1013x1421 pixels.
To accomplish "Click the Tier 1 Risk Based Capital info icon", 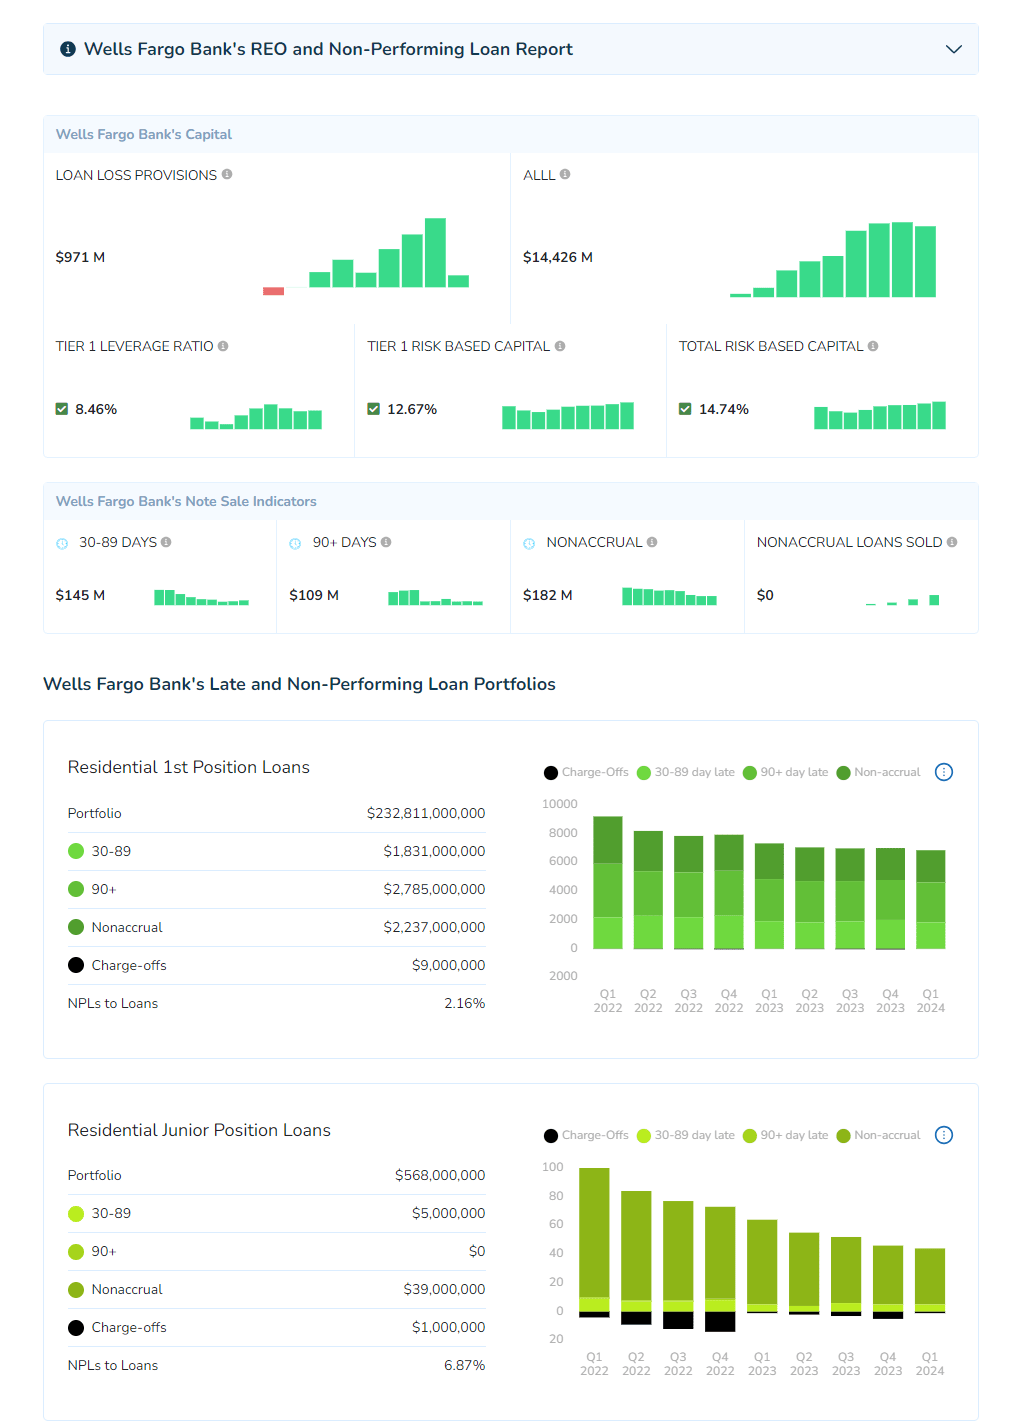I will [560, 346].
